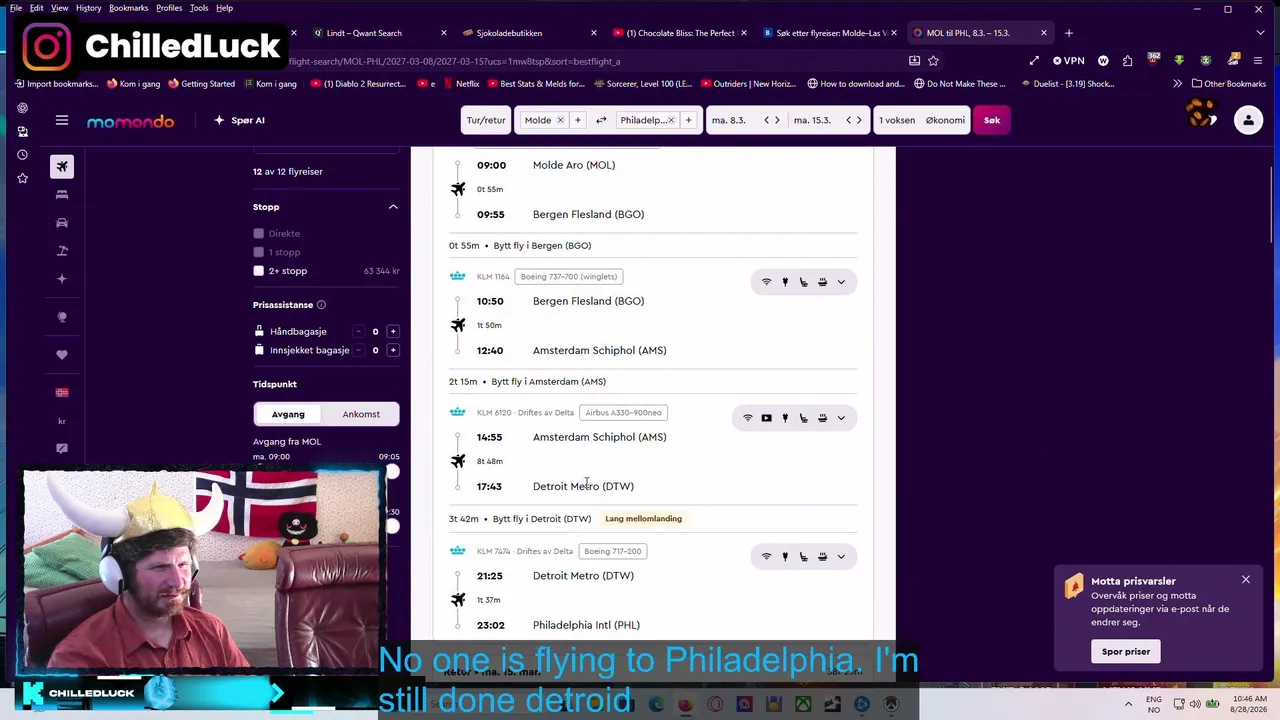
Task: Collapse the Stopp filter section
Action: pos(393,207)
